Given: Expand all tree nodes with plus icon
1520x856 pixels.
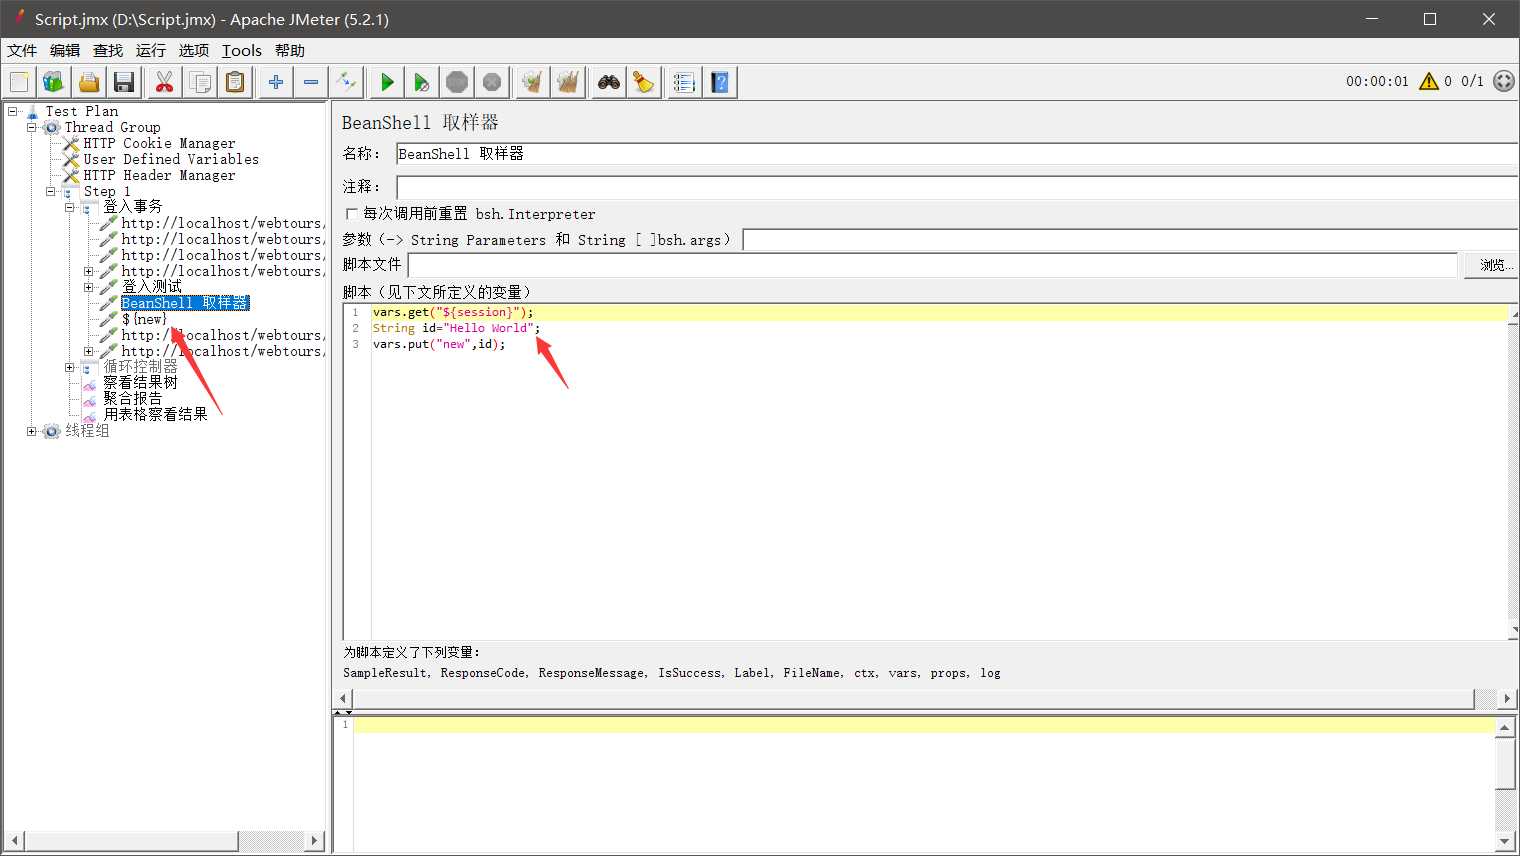Looking at the screenshot, I should tap(276, 82).
